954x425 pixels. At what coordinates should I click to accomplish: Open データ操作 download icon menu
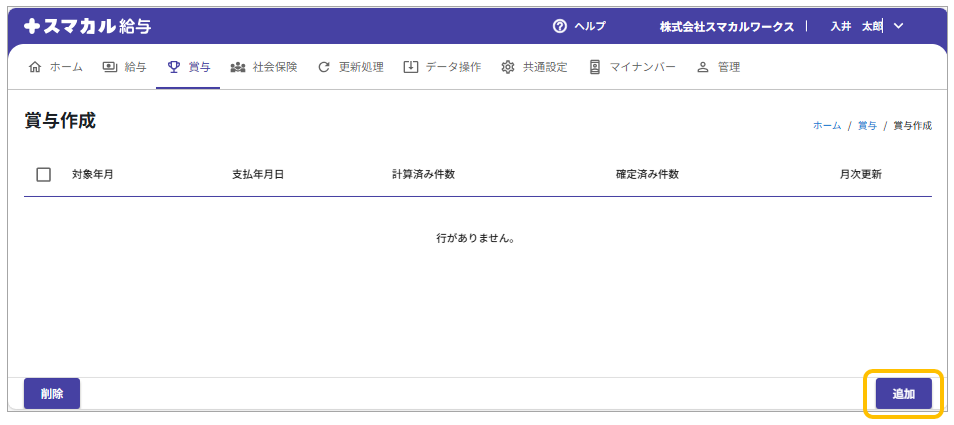point(410,67)
